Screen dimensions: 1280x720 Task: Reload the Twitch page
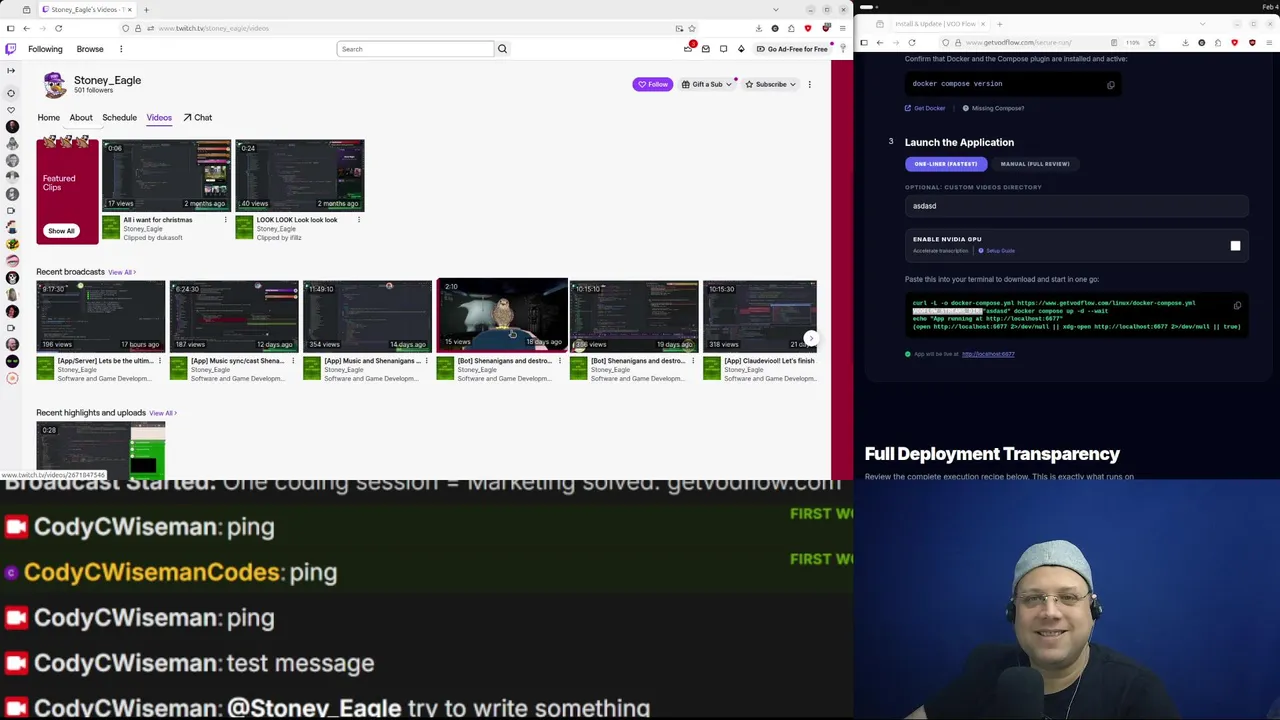58,28
